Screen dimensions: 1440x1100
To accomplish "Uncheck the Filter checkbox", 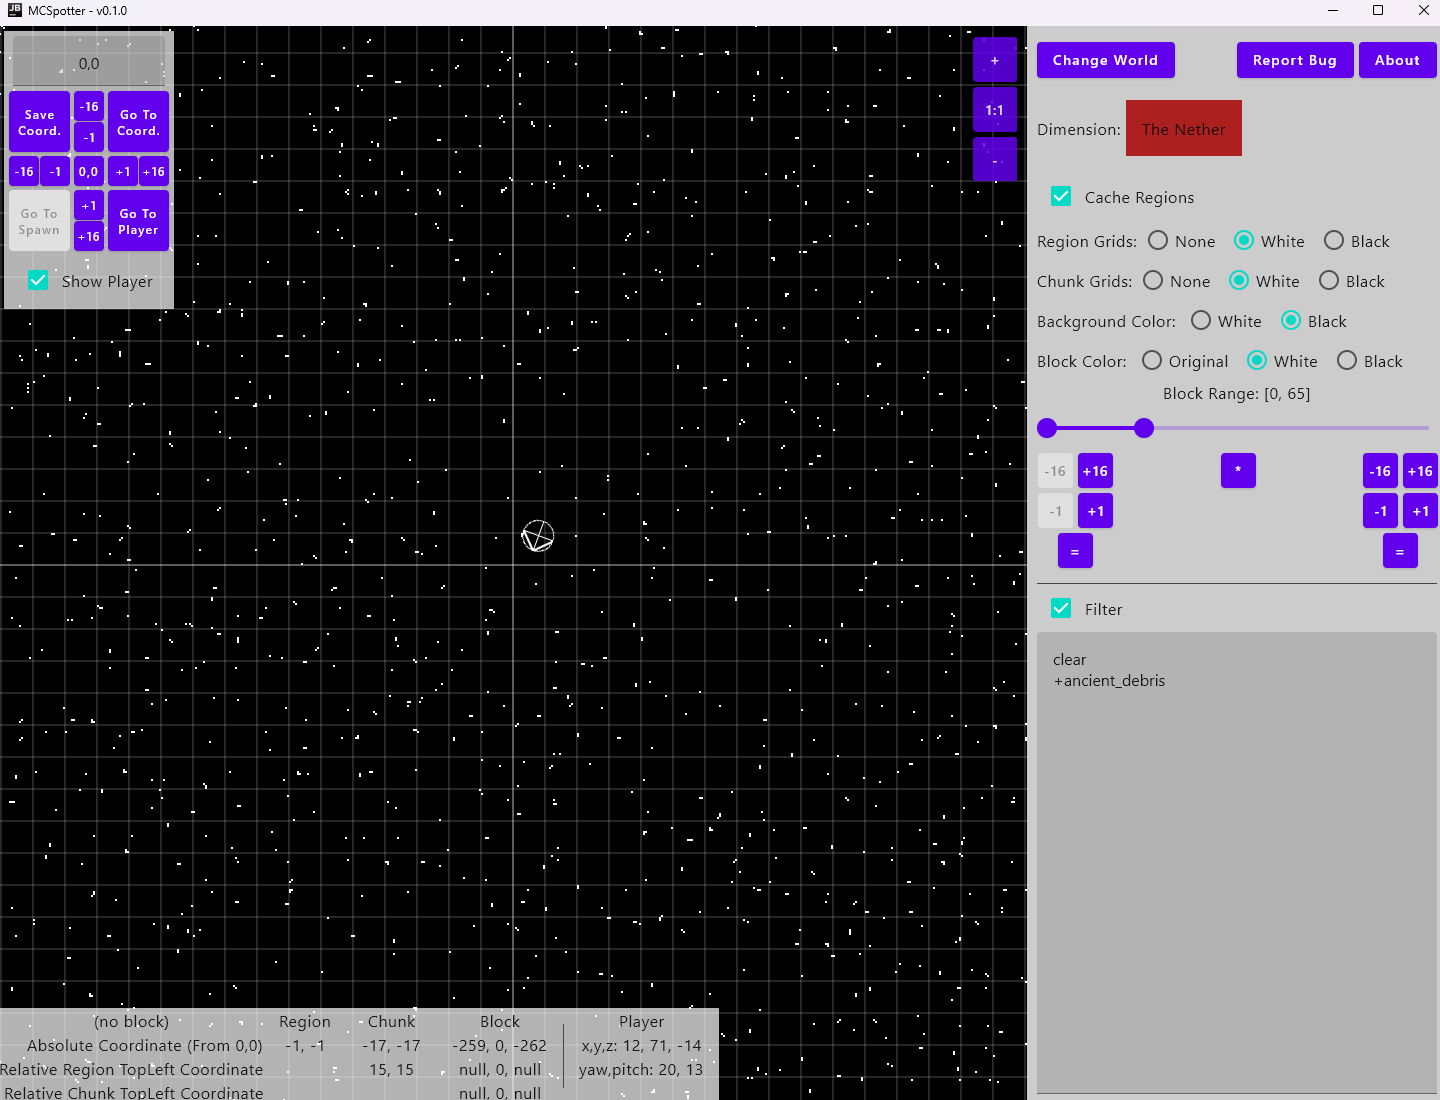I will [x=1061, y=608].
